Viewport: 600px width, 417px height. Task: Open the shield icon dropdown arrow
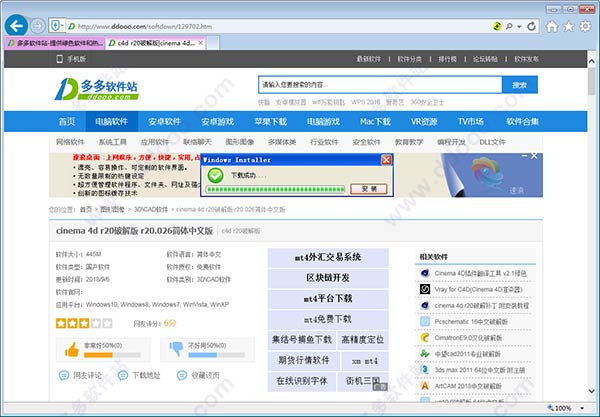coord(62,26)
